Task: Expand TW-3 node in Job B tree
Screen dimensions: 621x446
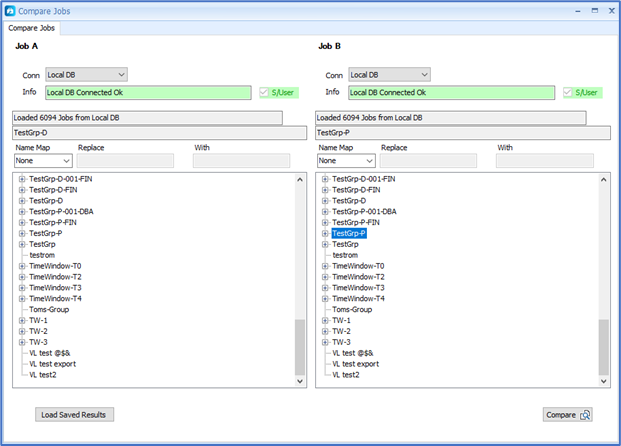Action: click(x=325, y=342)
